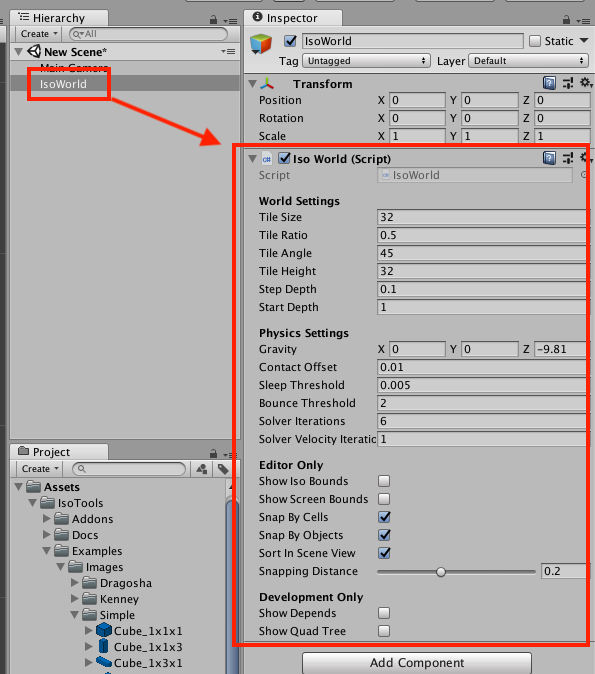Image resolution: width=595 pixels, height=674 pixels.
Task: Select the Simple folder
Action: tap(117, 615)
